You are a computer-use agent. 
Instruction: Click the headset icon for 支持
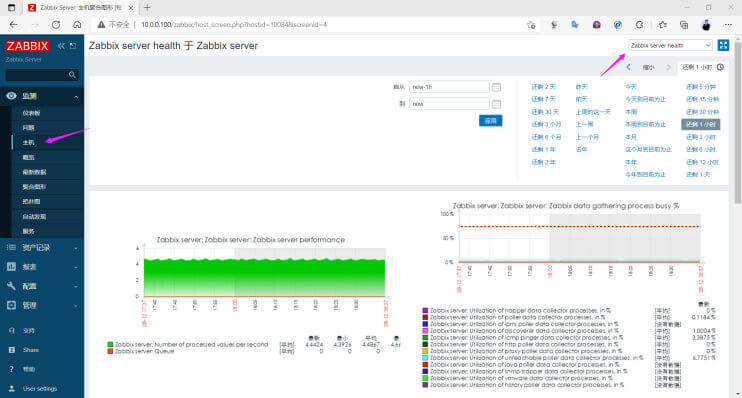click(12, 331)
